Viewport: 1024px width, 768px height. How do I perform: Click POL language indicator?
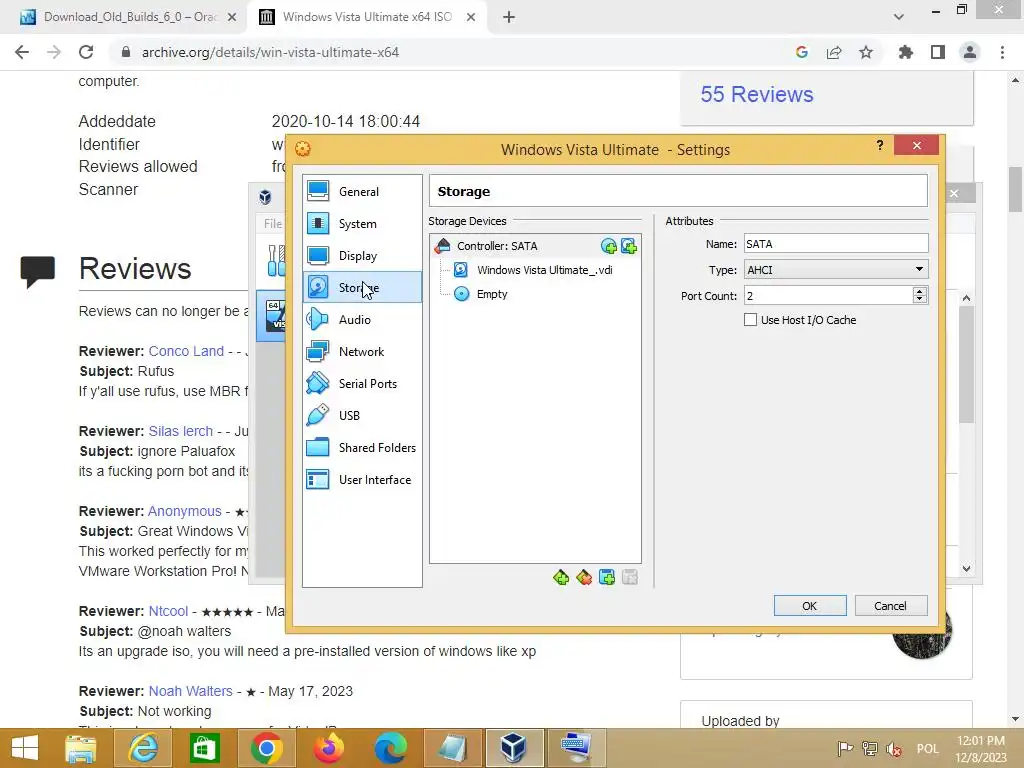[927, 749]
